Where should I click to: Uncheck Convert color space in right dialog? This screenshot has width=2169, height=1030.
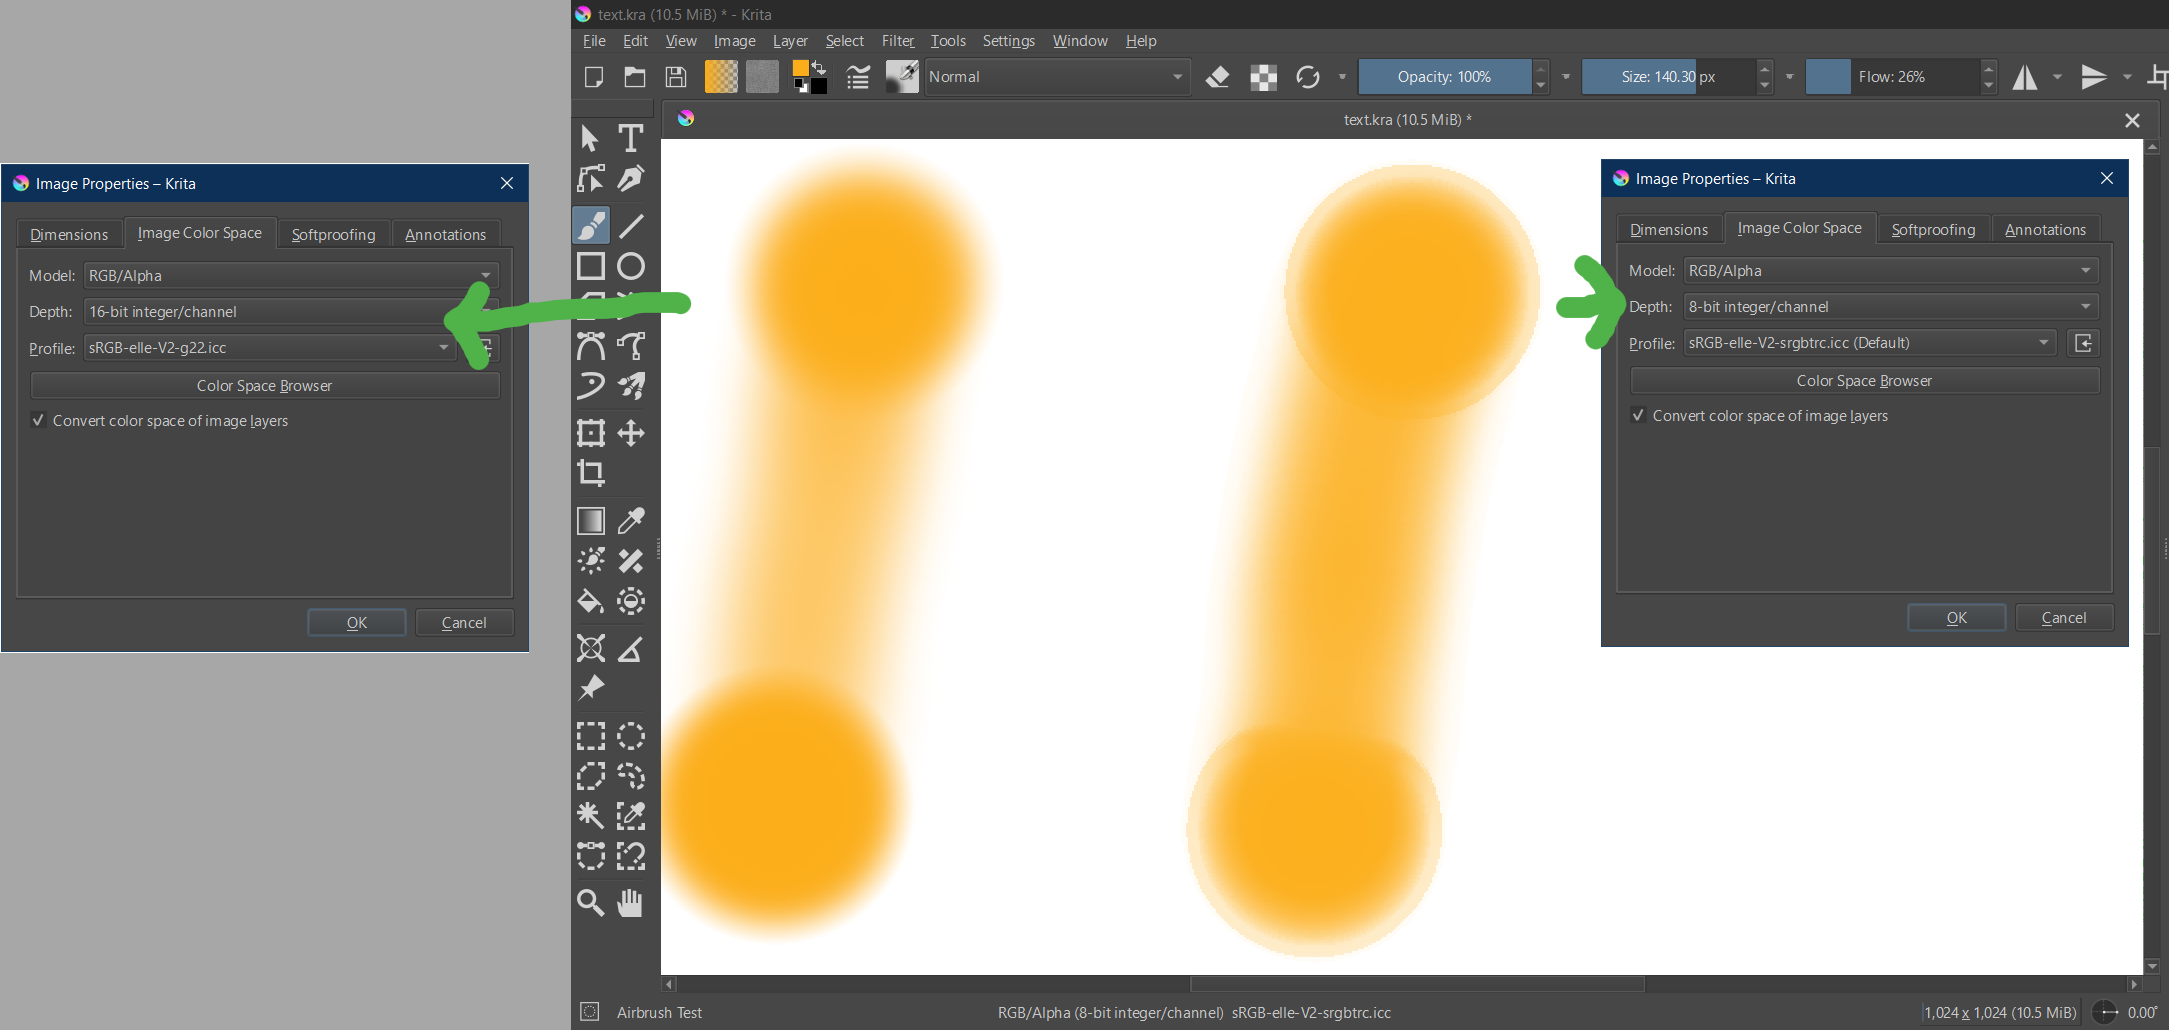[1638, 416]
